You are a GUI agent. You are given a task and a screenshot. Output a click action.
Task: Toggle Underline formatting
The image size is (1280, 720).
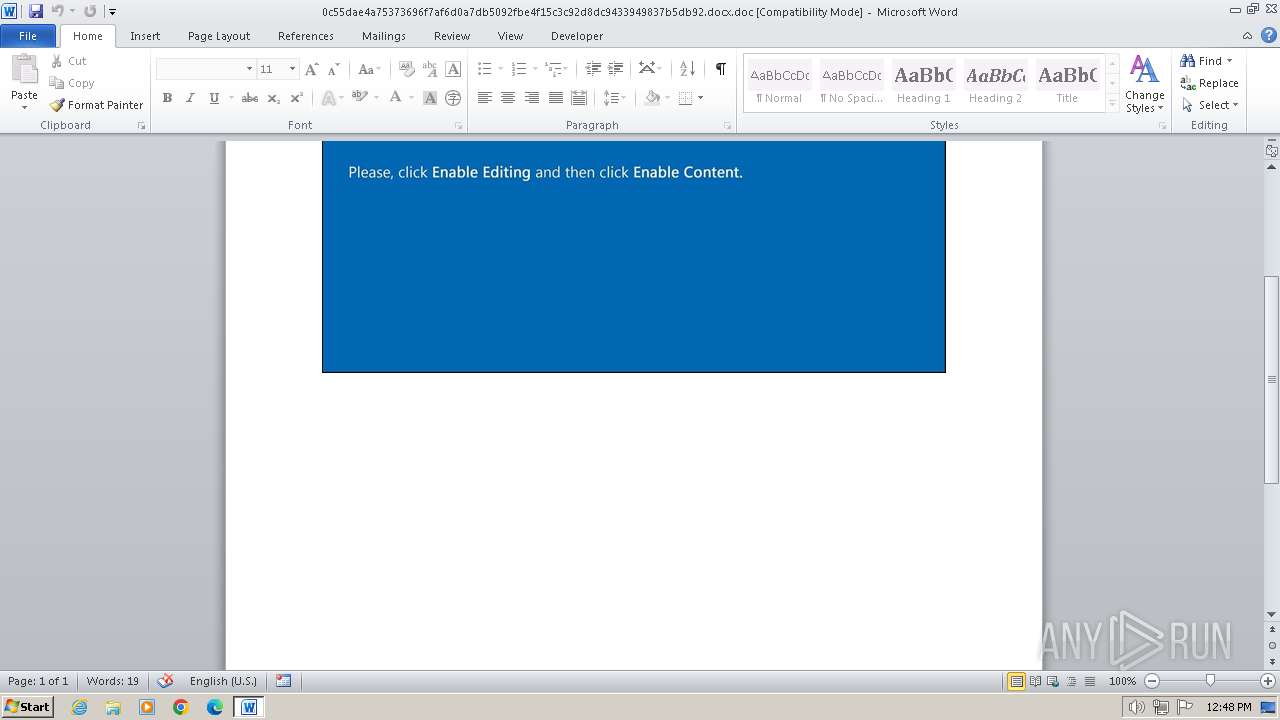(214, 98)
